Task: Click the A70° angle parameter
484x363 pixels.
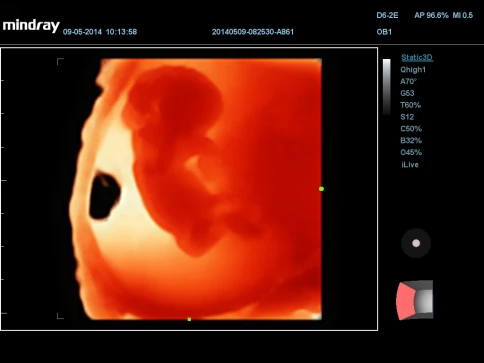Action: coord(408,81)
